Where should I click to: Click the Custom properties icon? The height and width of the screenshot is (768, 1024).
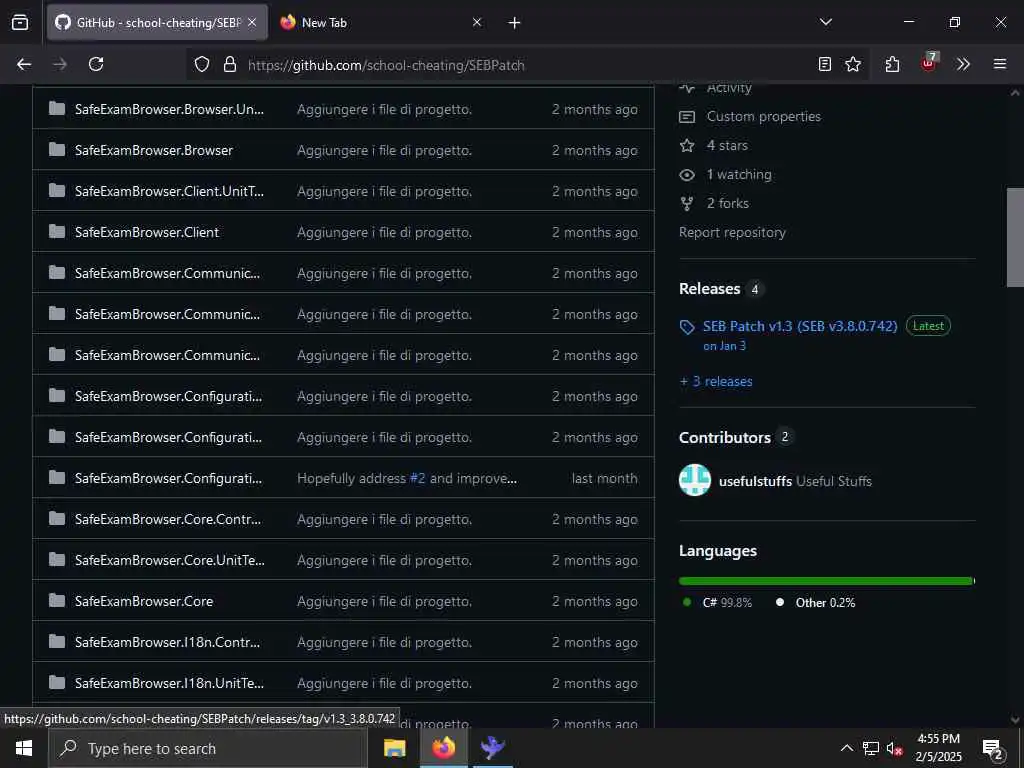click(687, 117)
